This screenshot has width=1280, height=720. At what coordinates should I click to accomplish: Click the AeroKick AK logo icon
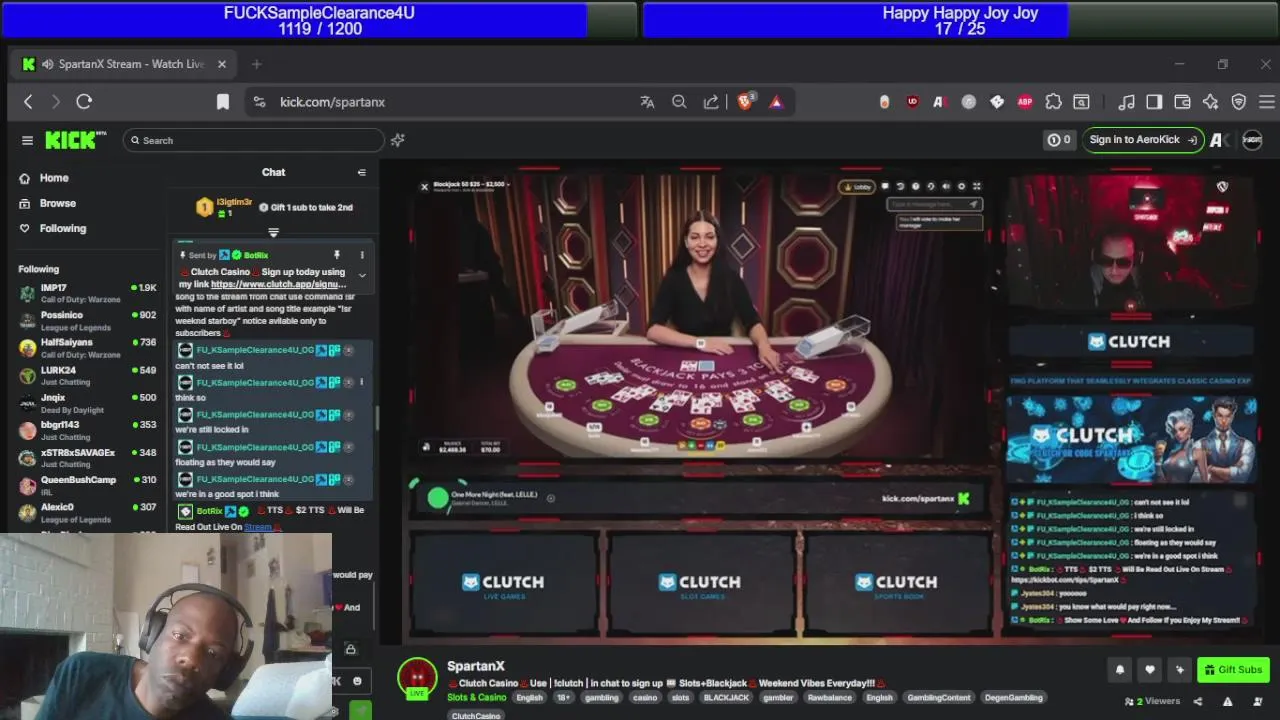pyautogui.click(x=1218, y=140)
